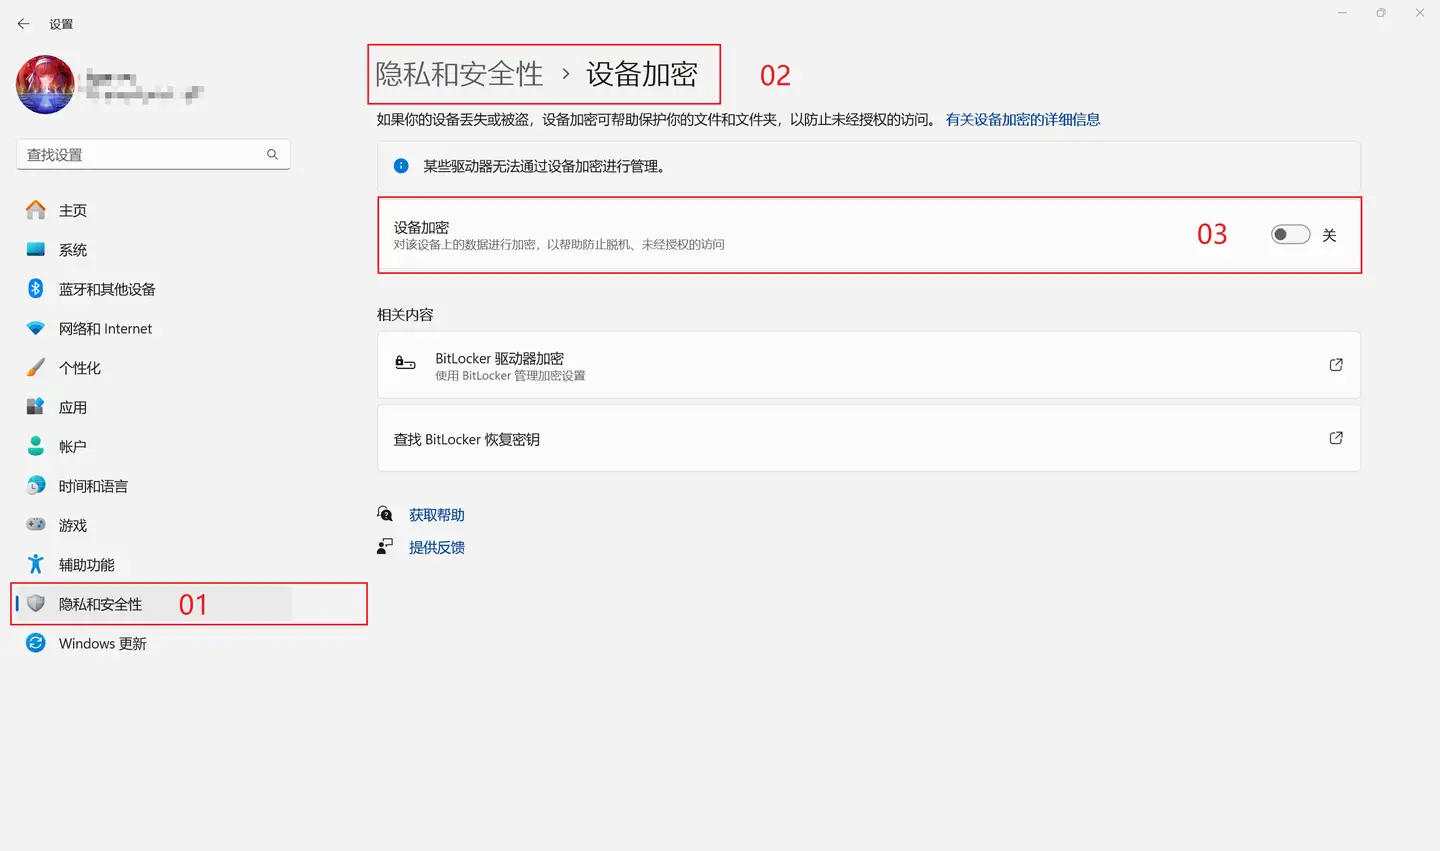
Task: Click the help headset icon beside 获取帮助
Action: 385,514
